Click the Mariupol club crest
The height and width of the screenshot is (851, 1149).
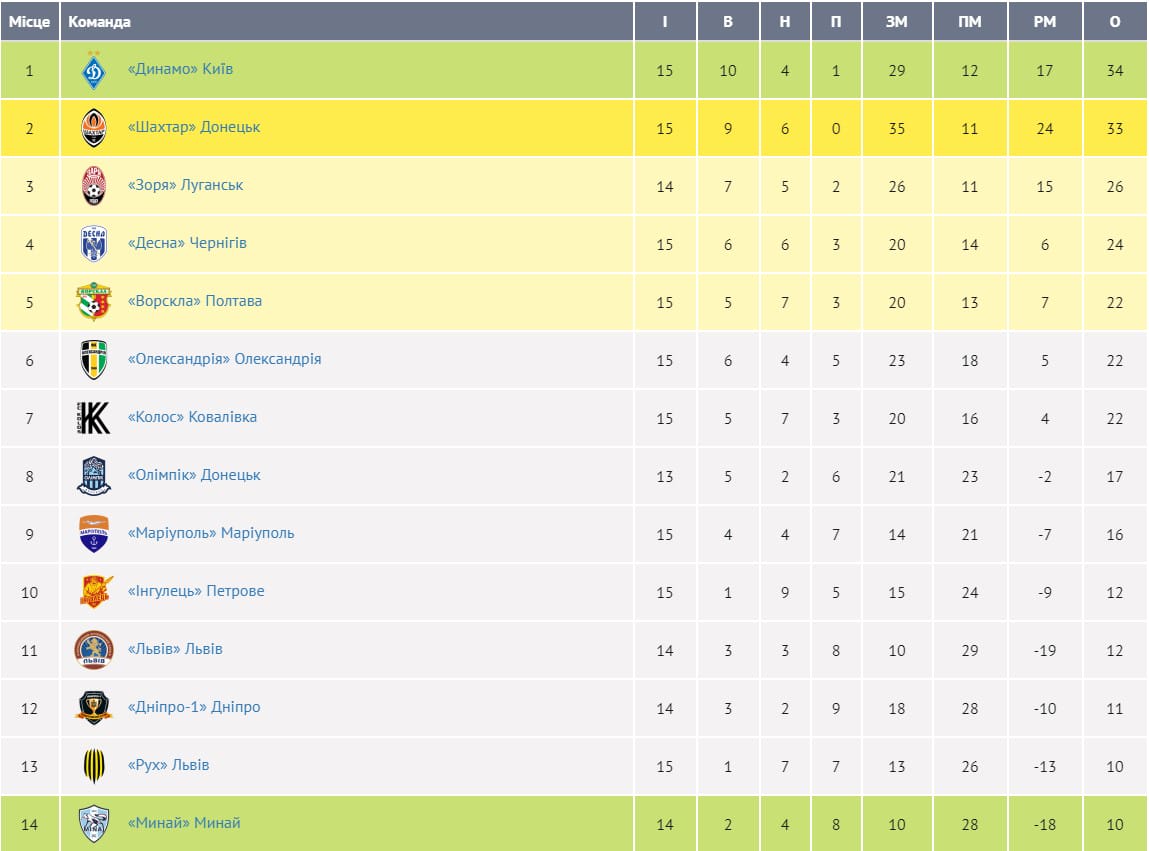click(94, 534)
